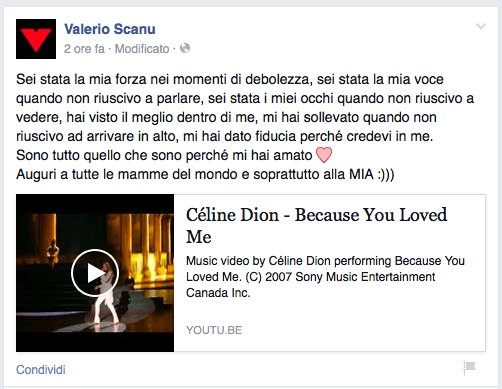Image resolution: width=502 pixels, height=389 pixels.
Task: Click the music video description text
Action: [x=325, y=277]
